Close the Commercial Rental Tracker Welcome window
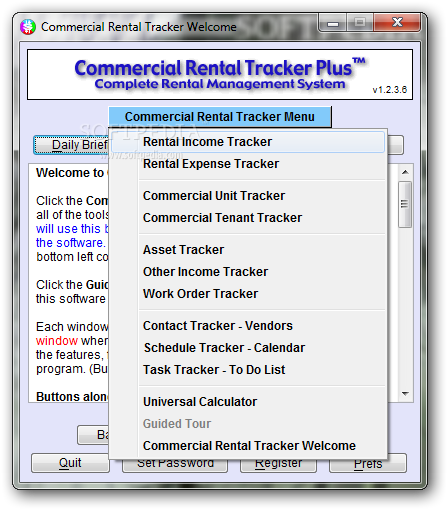 397,23
